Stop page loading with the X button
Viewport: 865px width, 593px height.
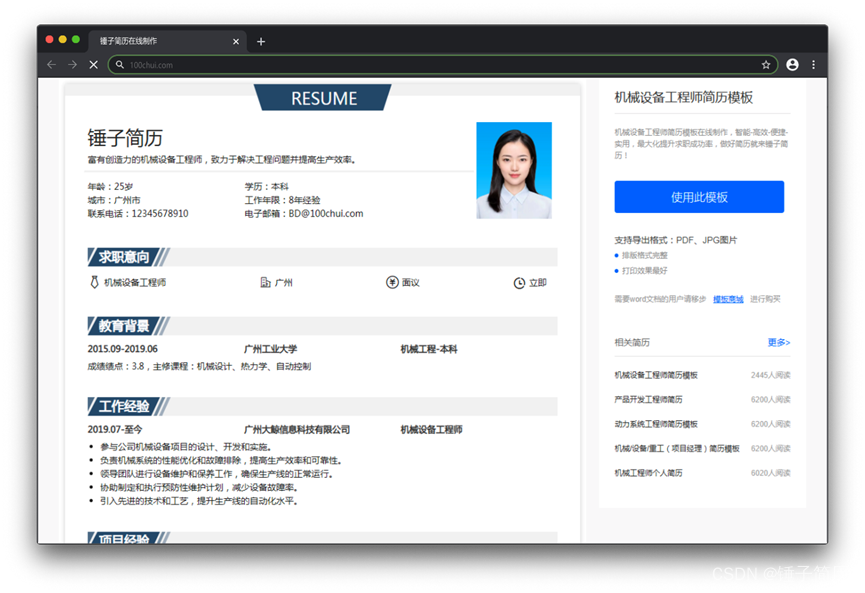[94, 65]
